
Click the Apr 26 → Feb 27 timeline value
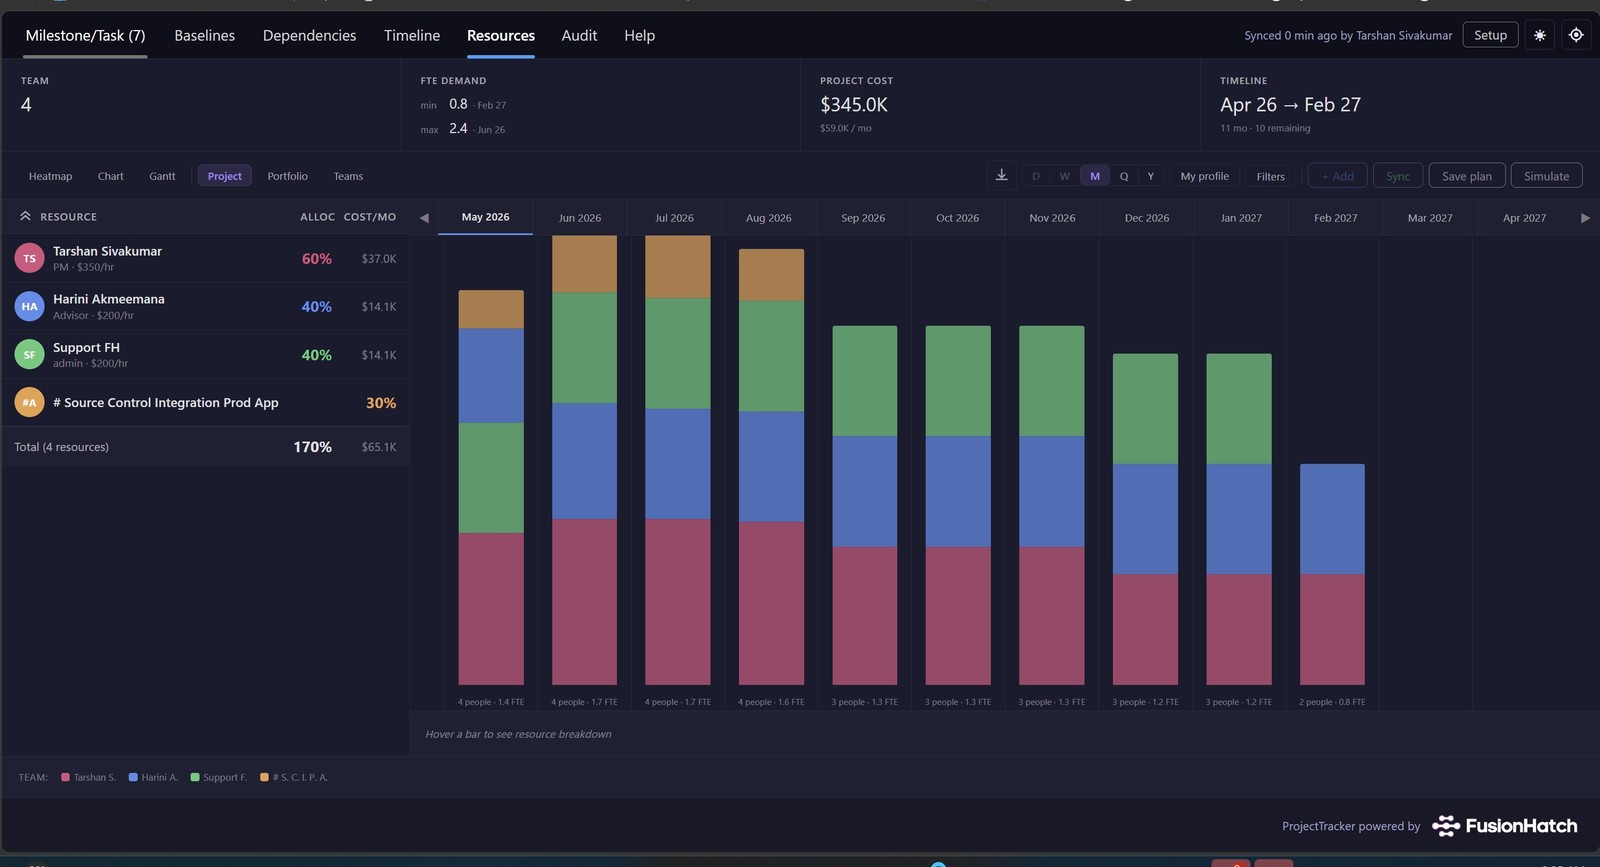pyautogui.click(x=1290, y=105)
